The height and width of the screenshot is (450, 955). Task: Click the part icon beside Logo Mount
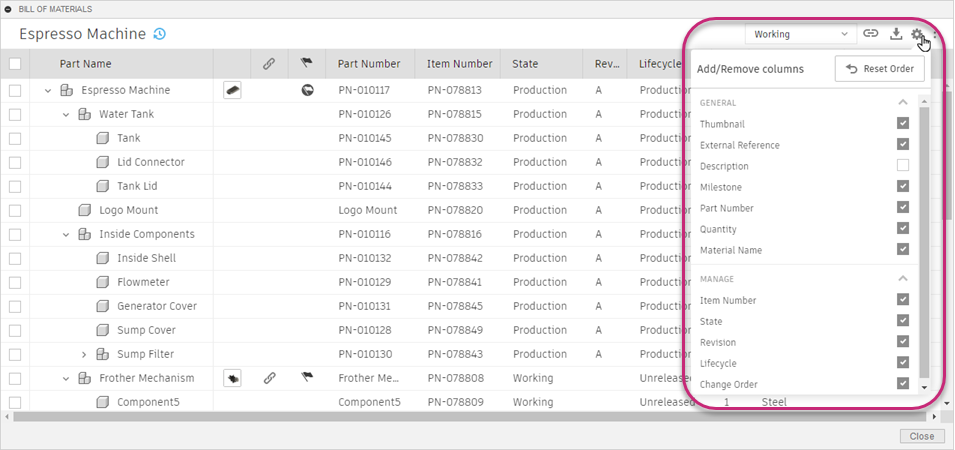click(85, 210)
